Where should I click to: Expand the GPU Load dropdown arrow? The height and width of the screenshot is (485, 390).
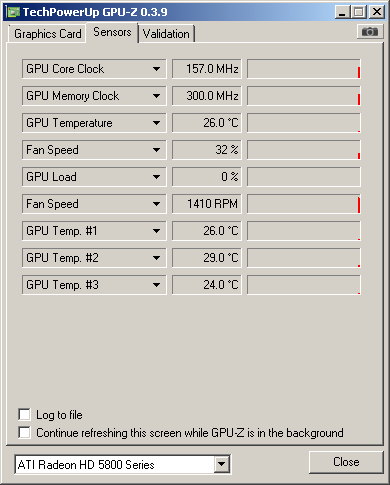156,177
